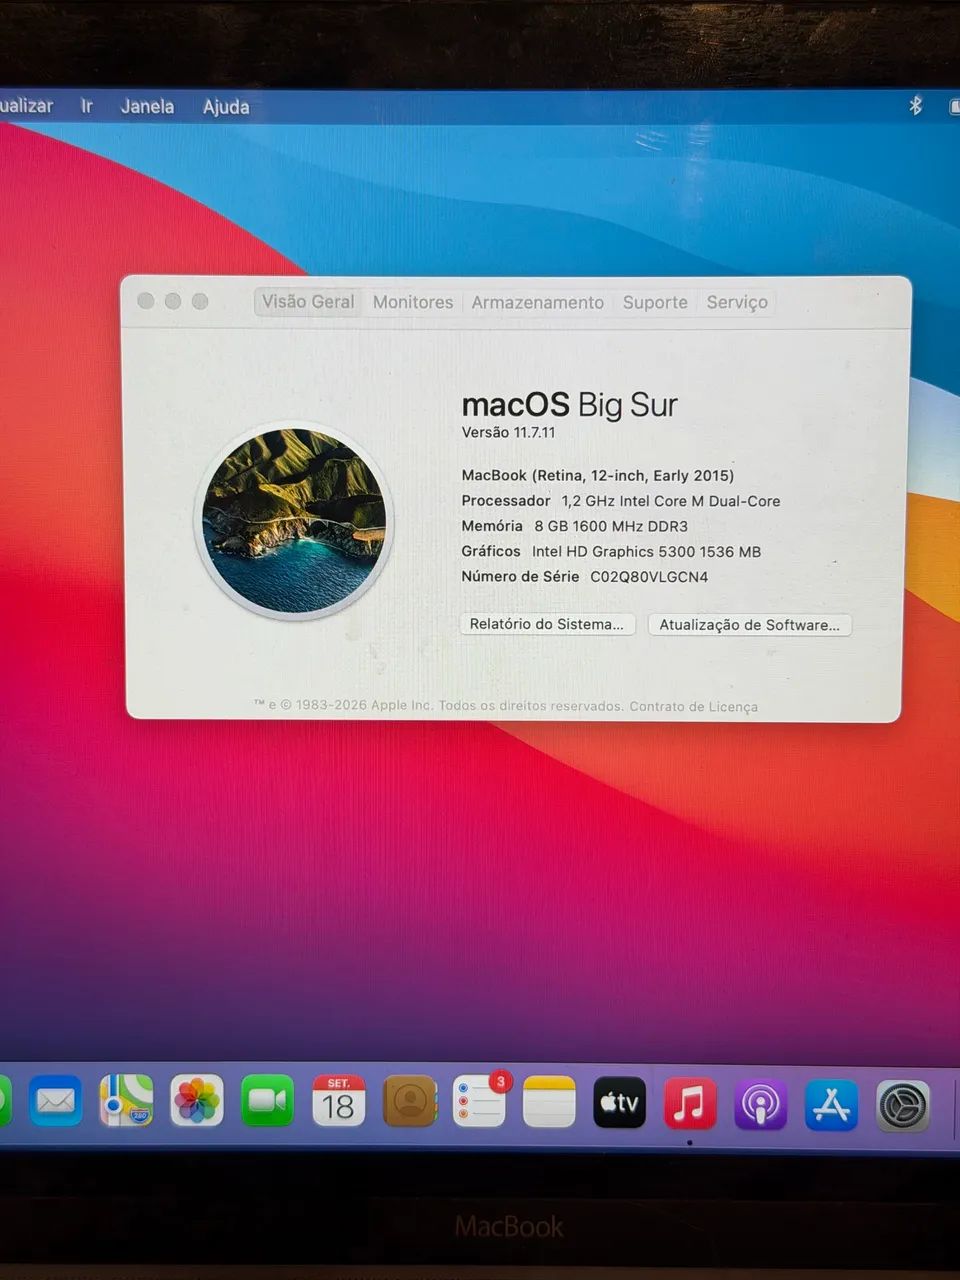Click the 8 GB 1600 MHz DDR3 memory text
This screenshot has width=960, height=1280.
(611, 526)
